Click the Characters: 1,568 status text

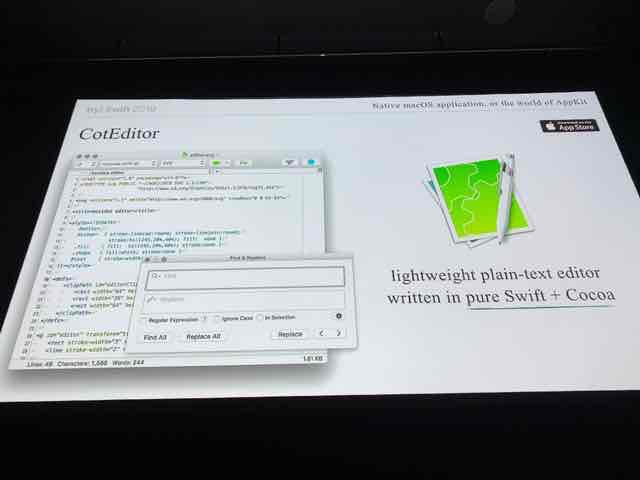[x=82, y=363]
